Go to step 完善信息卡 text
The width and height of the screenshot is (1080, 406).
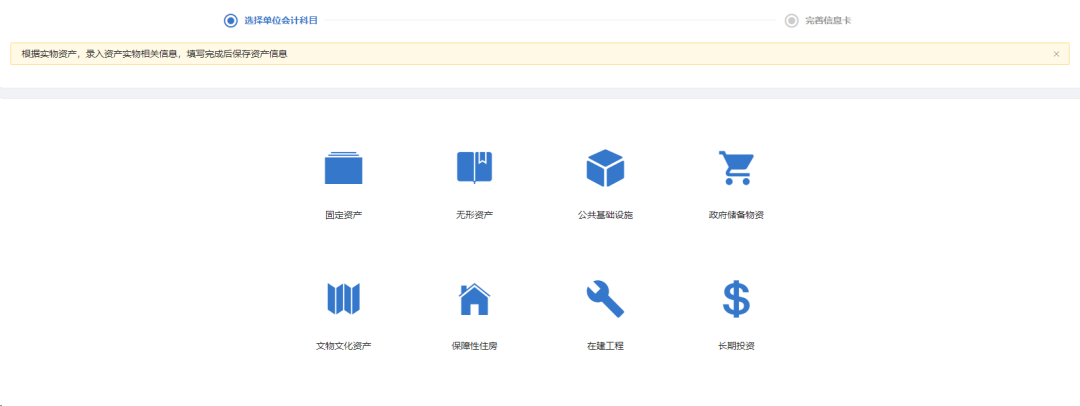(x=829, y=21)
